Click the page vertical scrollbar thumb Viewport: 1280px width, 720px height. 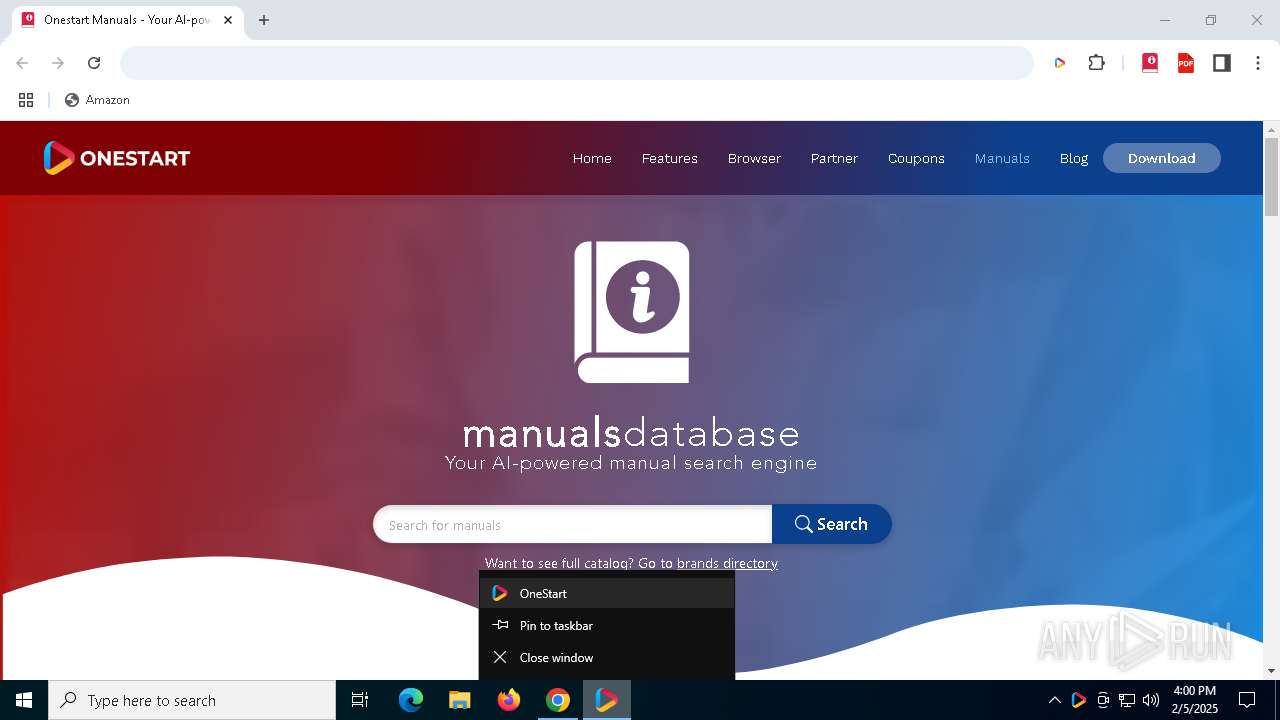pos(1272,177)
